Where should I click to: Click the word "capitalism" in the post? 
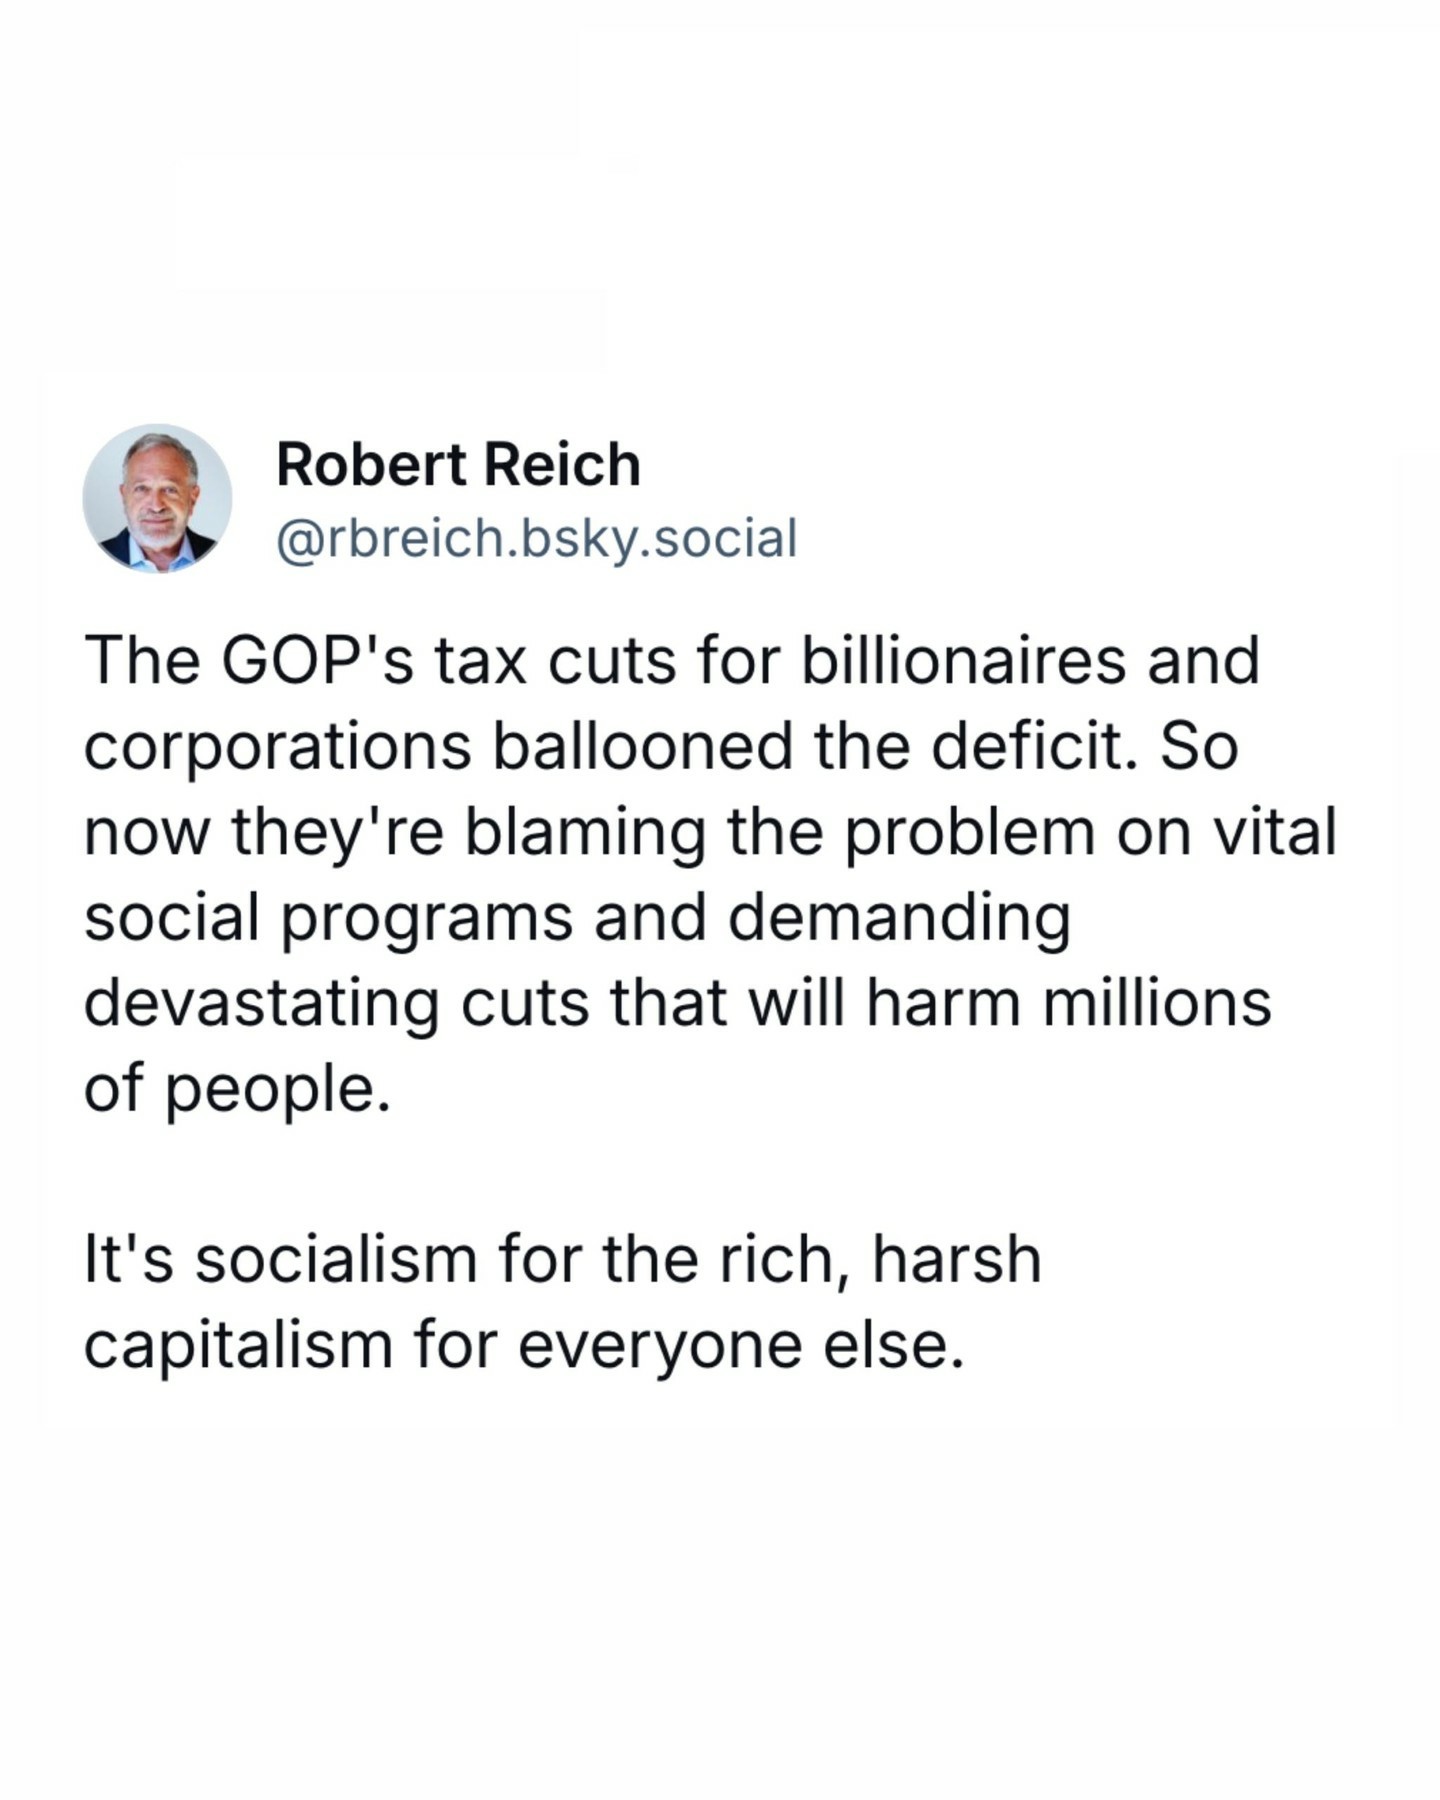(x=238, y=1344)
